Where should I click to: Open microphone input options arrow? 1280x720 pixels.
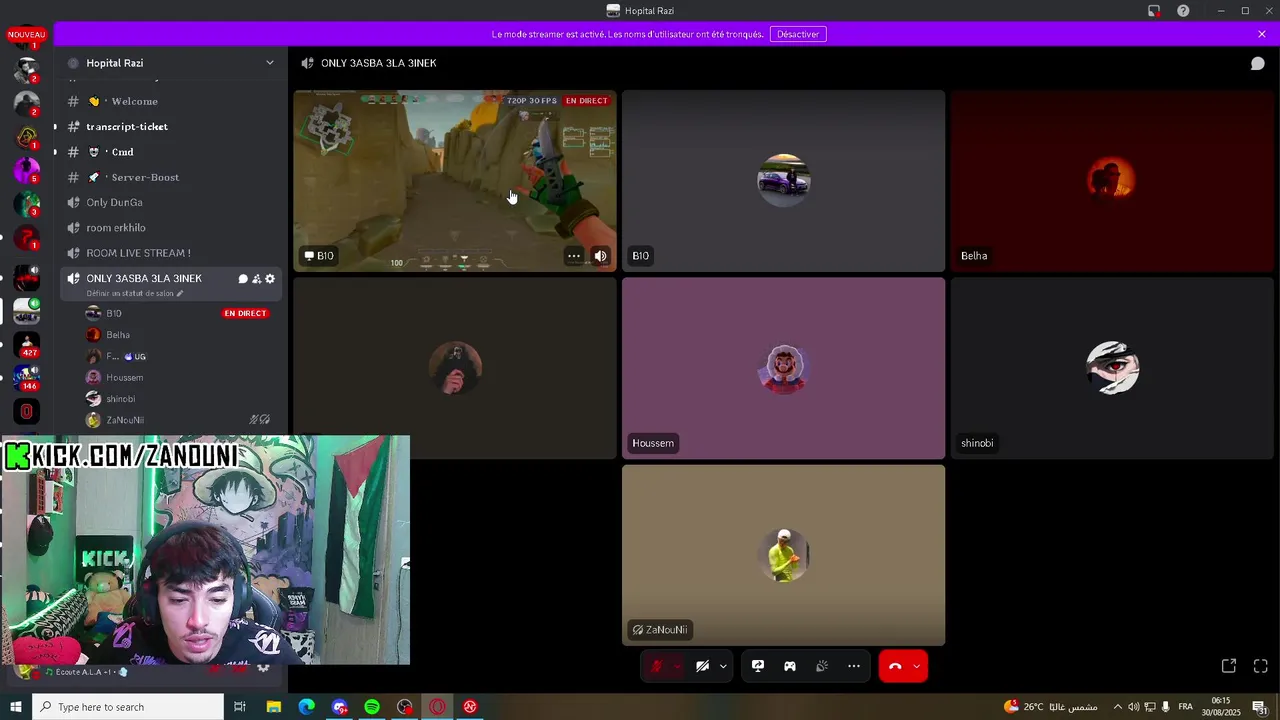tap(677, 666)
